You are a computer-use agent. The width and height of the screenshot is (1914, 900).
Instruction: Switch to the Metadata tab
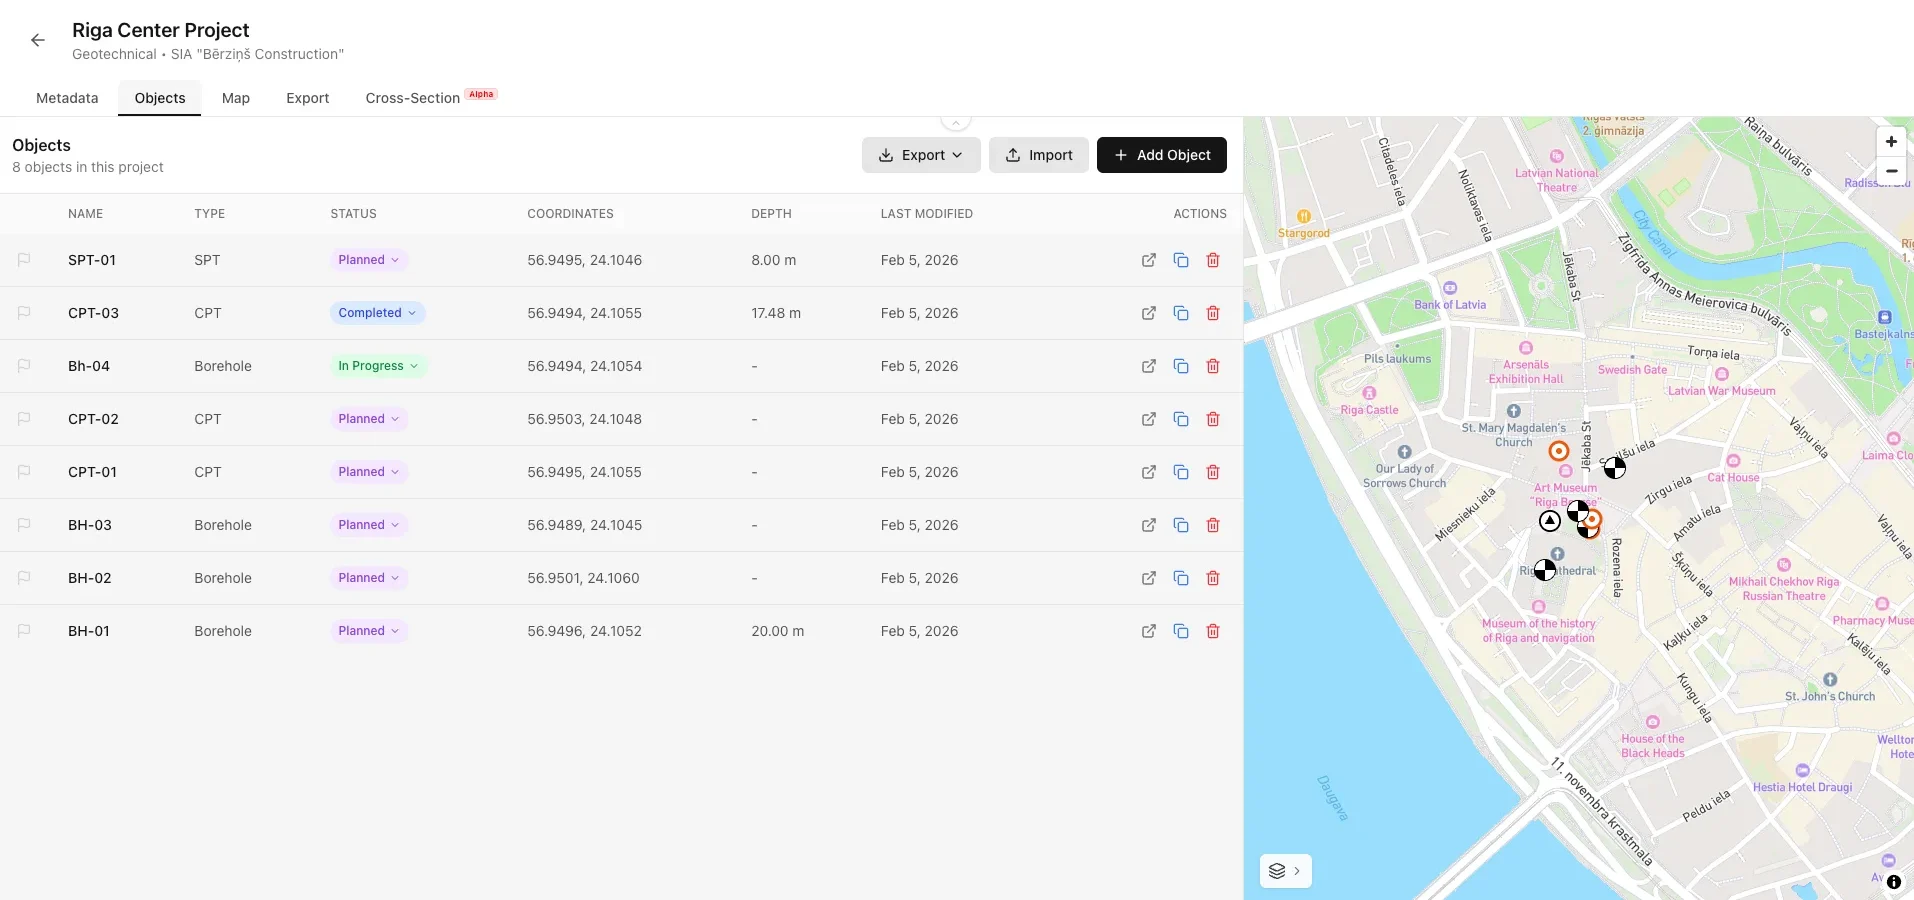click(67, 98)
